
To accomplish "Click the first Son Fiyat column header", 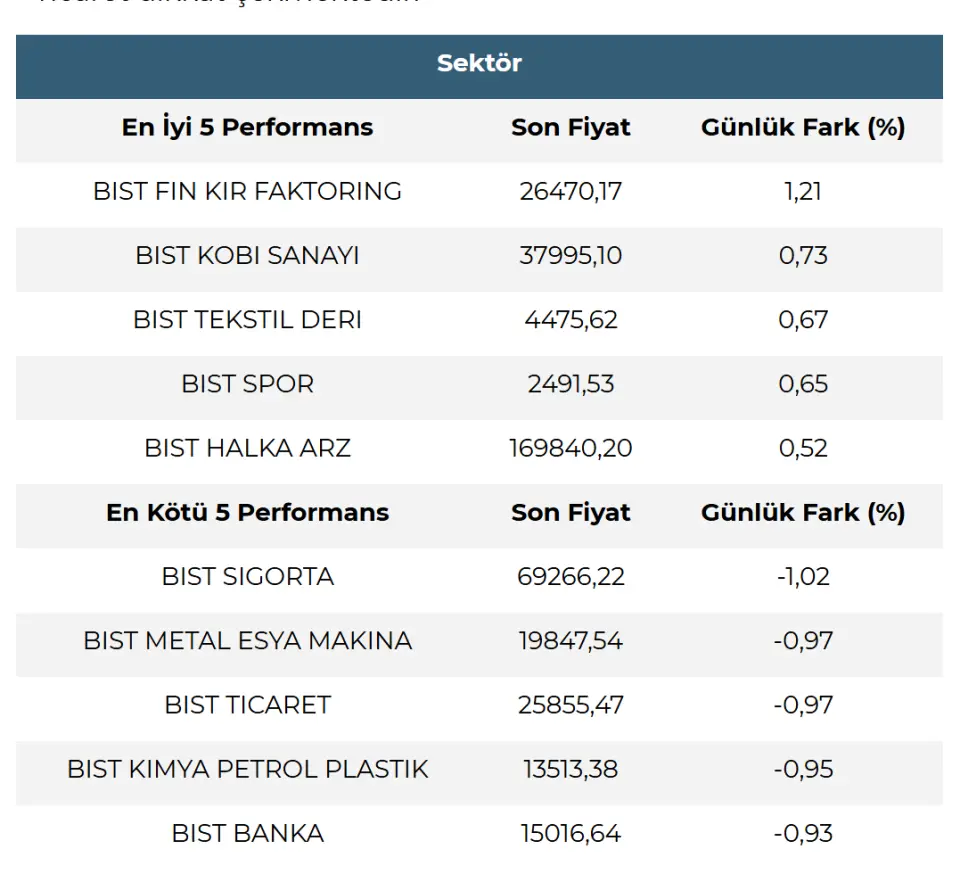I will pyautogui.click(x=571, y=128).
